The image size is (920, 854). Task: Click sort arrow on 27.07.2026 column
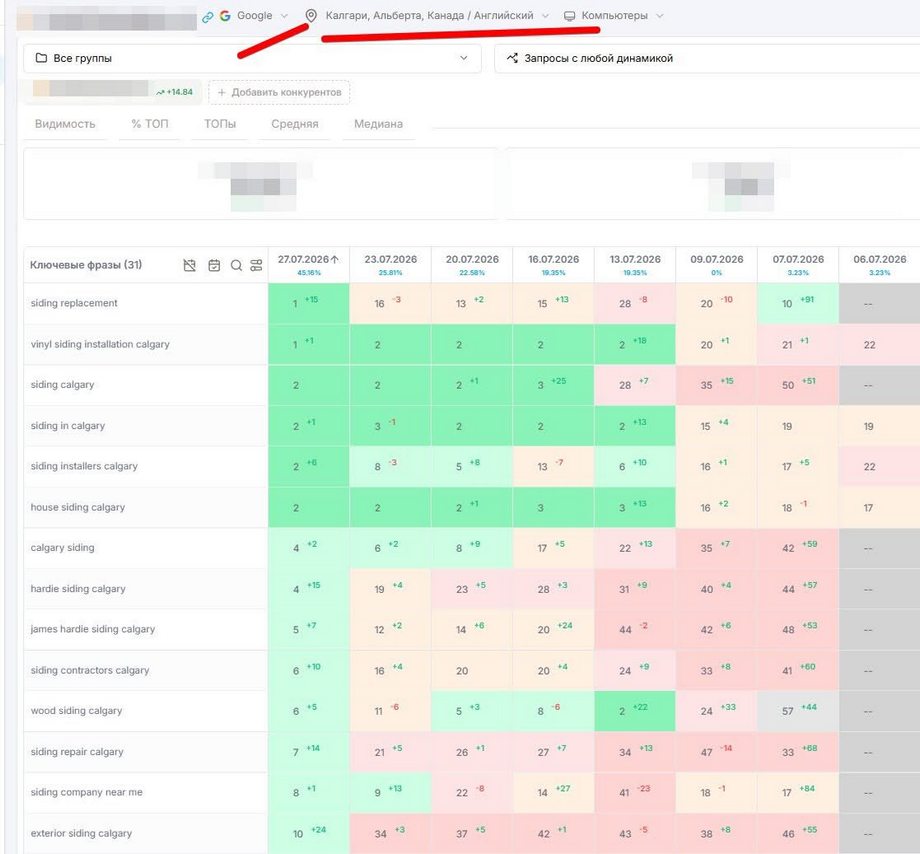coord(335,259)
